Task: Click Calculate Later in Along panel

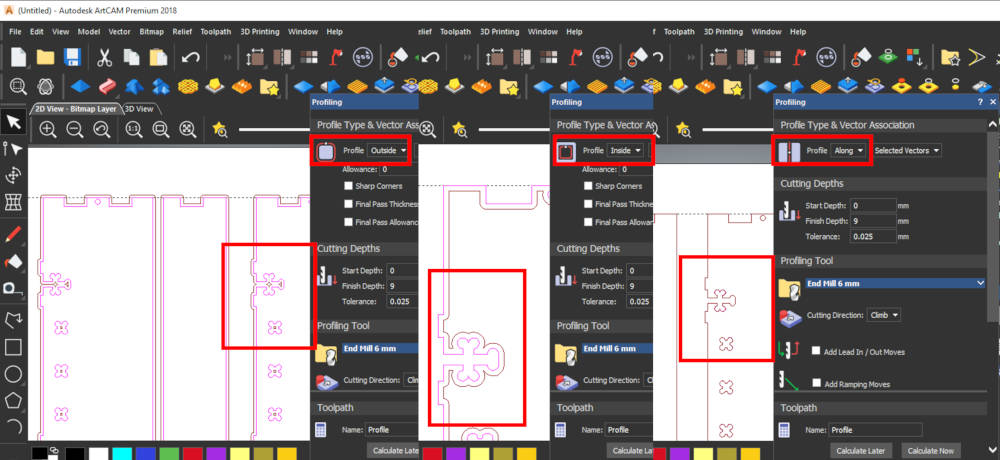Action: pyautogui.click(x=861, y=451)
